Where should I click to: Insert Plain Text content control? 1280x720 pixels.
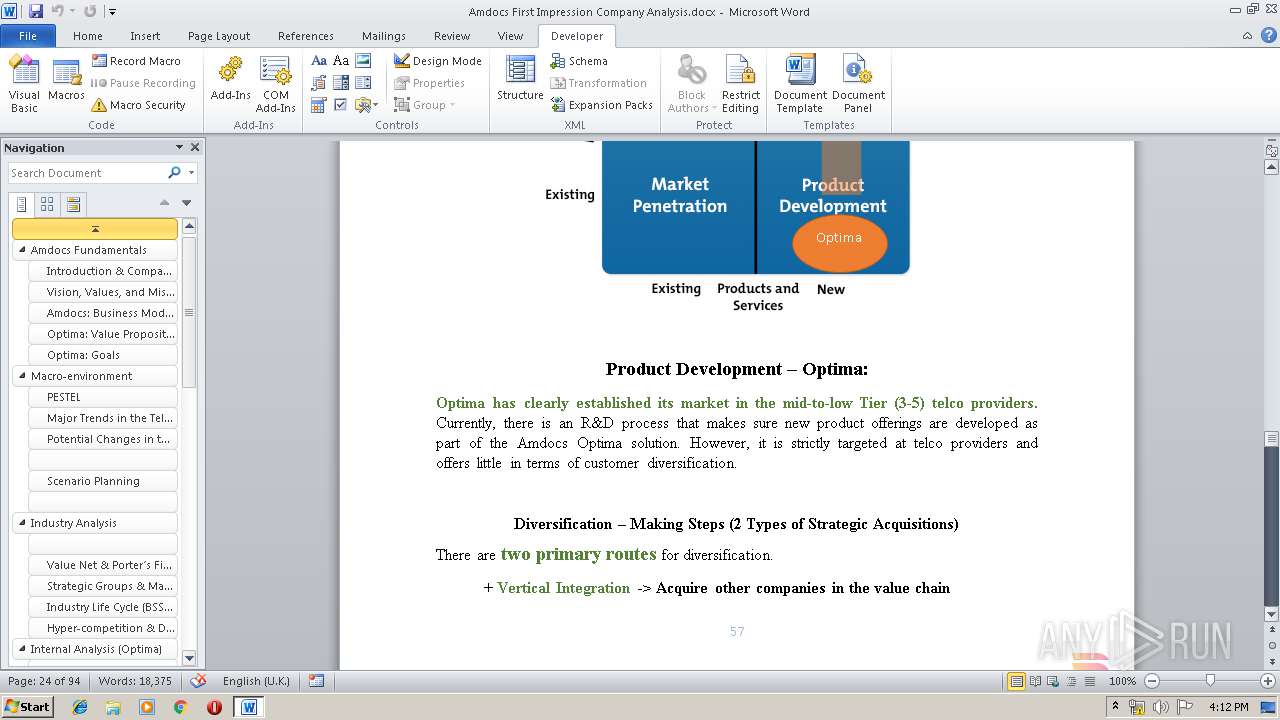coord(341,61)
